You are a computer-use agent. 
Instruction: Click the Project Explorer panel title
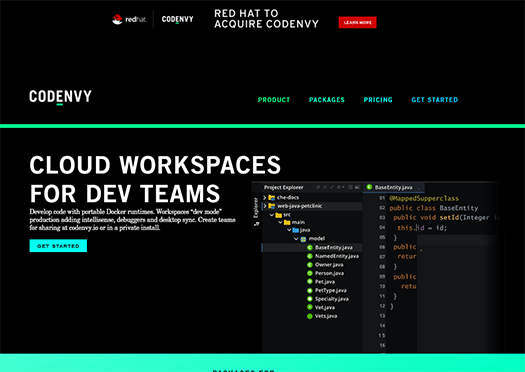(x=284, y=187)
